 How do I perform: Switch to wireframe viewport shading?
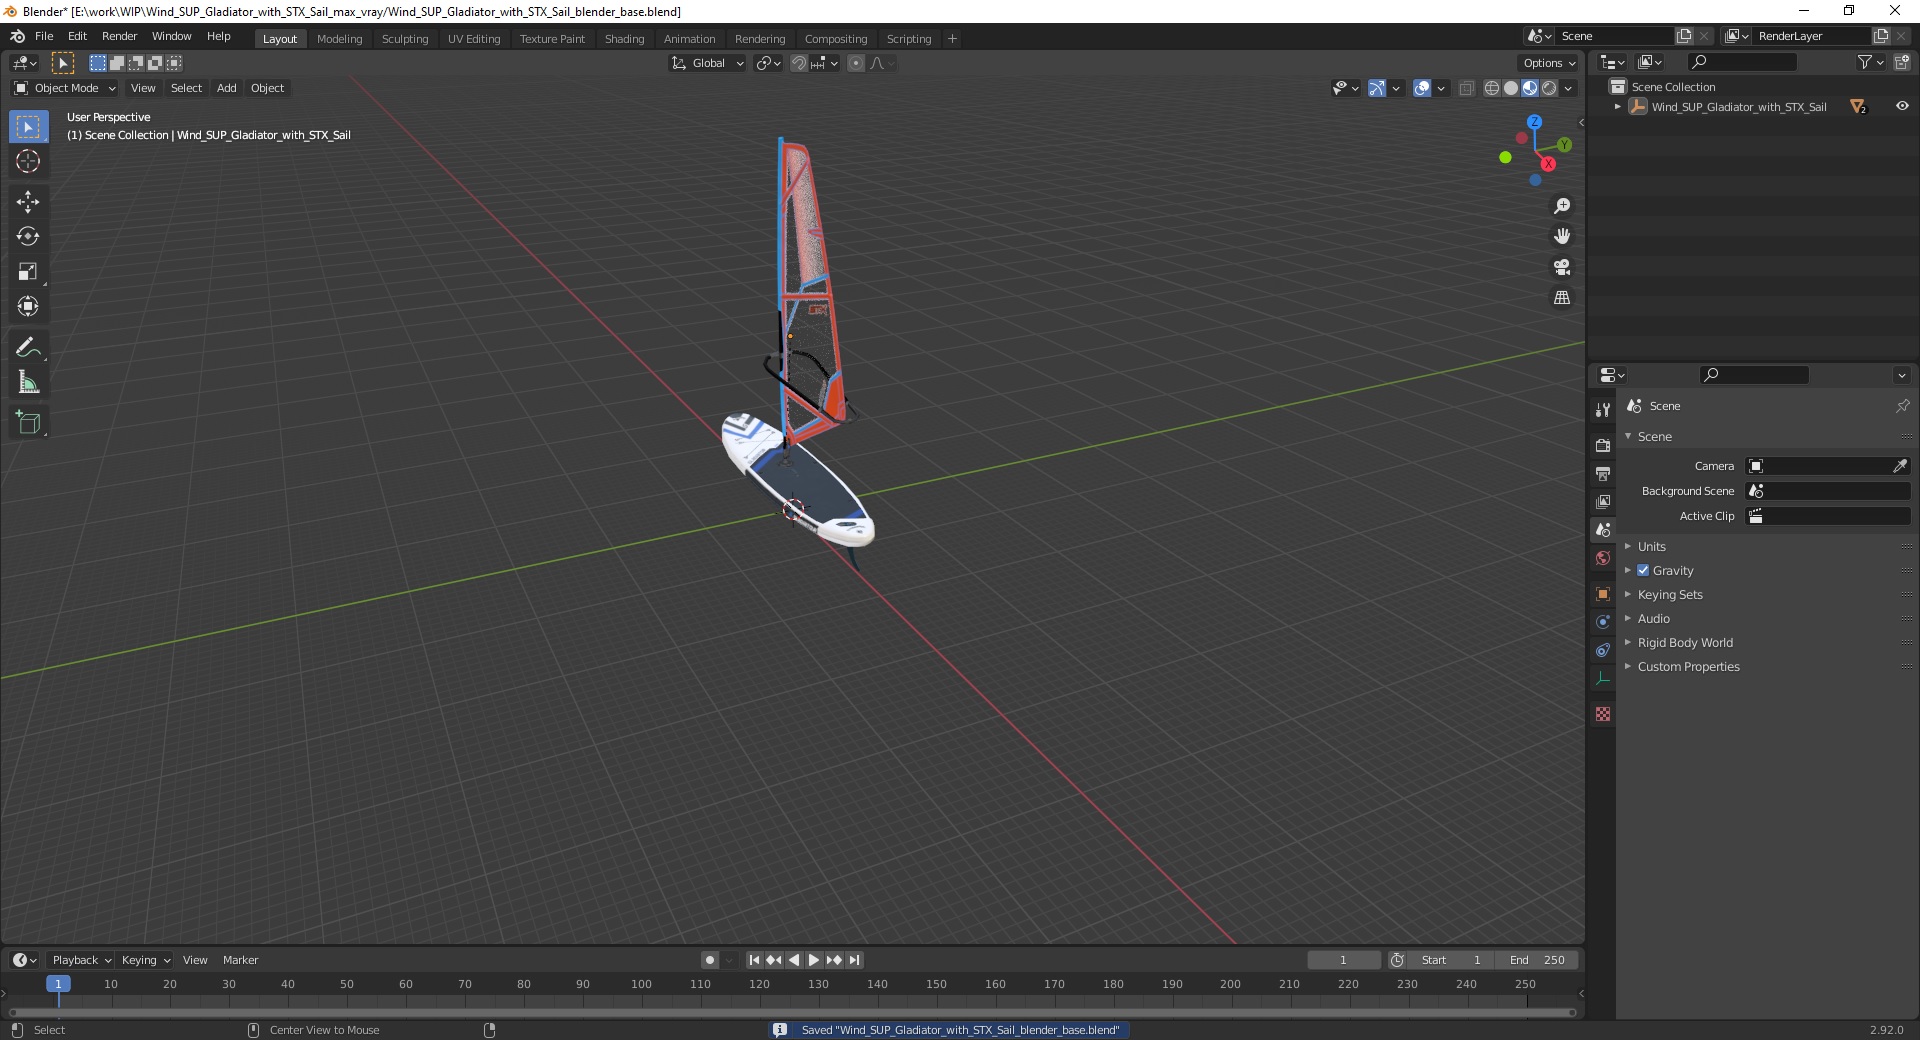point(1492,88)
